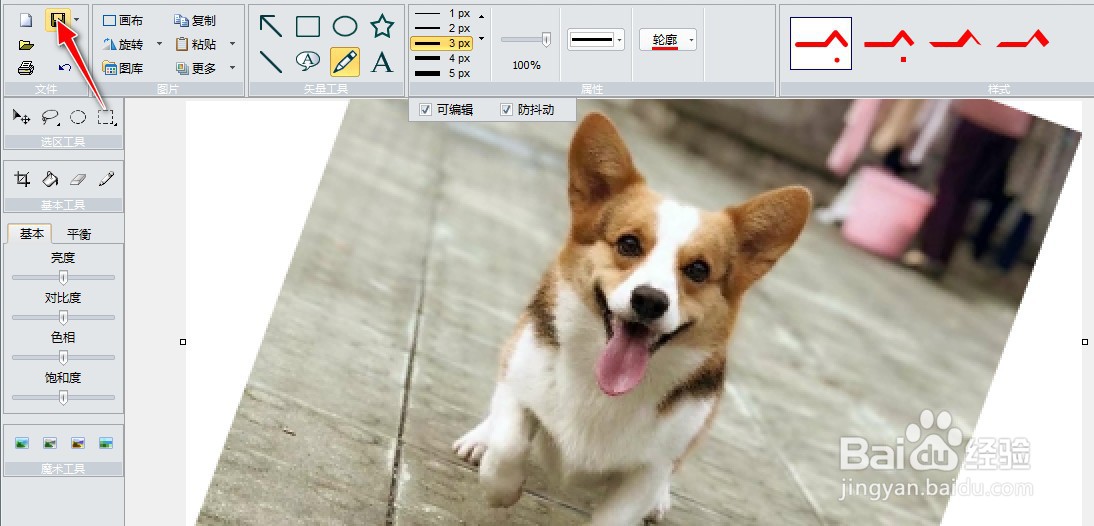Open the save button dropdown arrow
This screenshot has height=526, width=1094.
[76, 20]
